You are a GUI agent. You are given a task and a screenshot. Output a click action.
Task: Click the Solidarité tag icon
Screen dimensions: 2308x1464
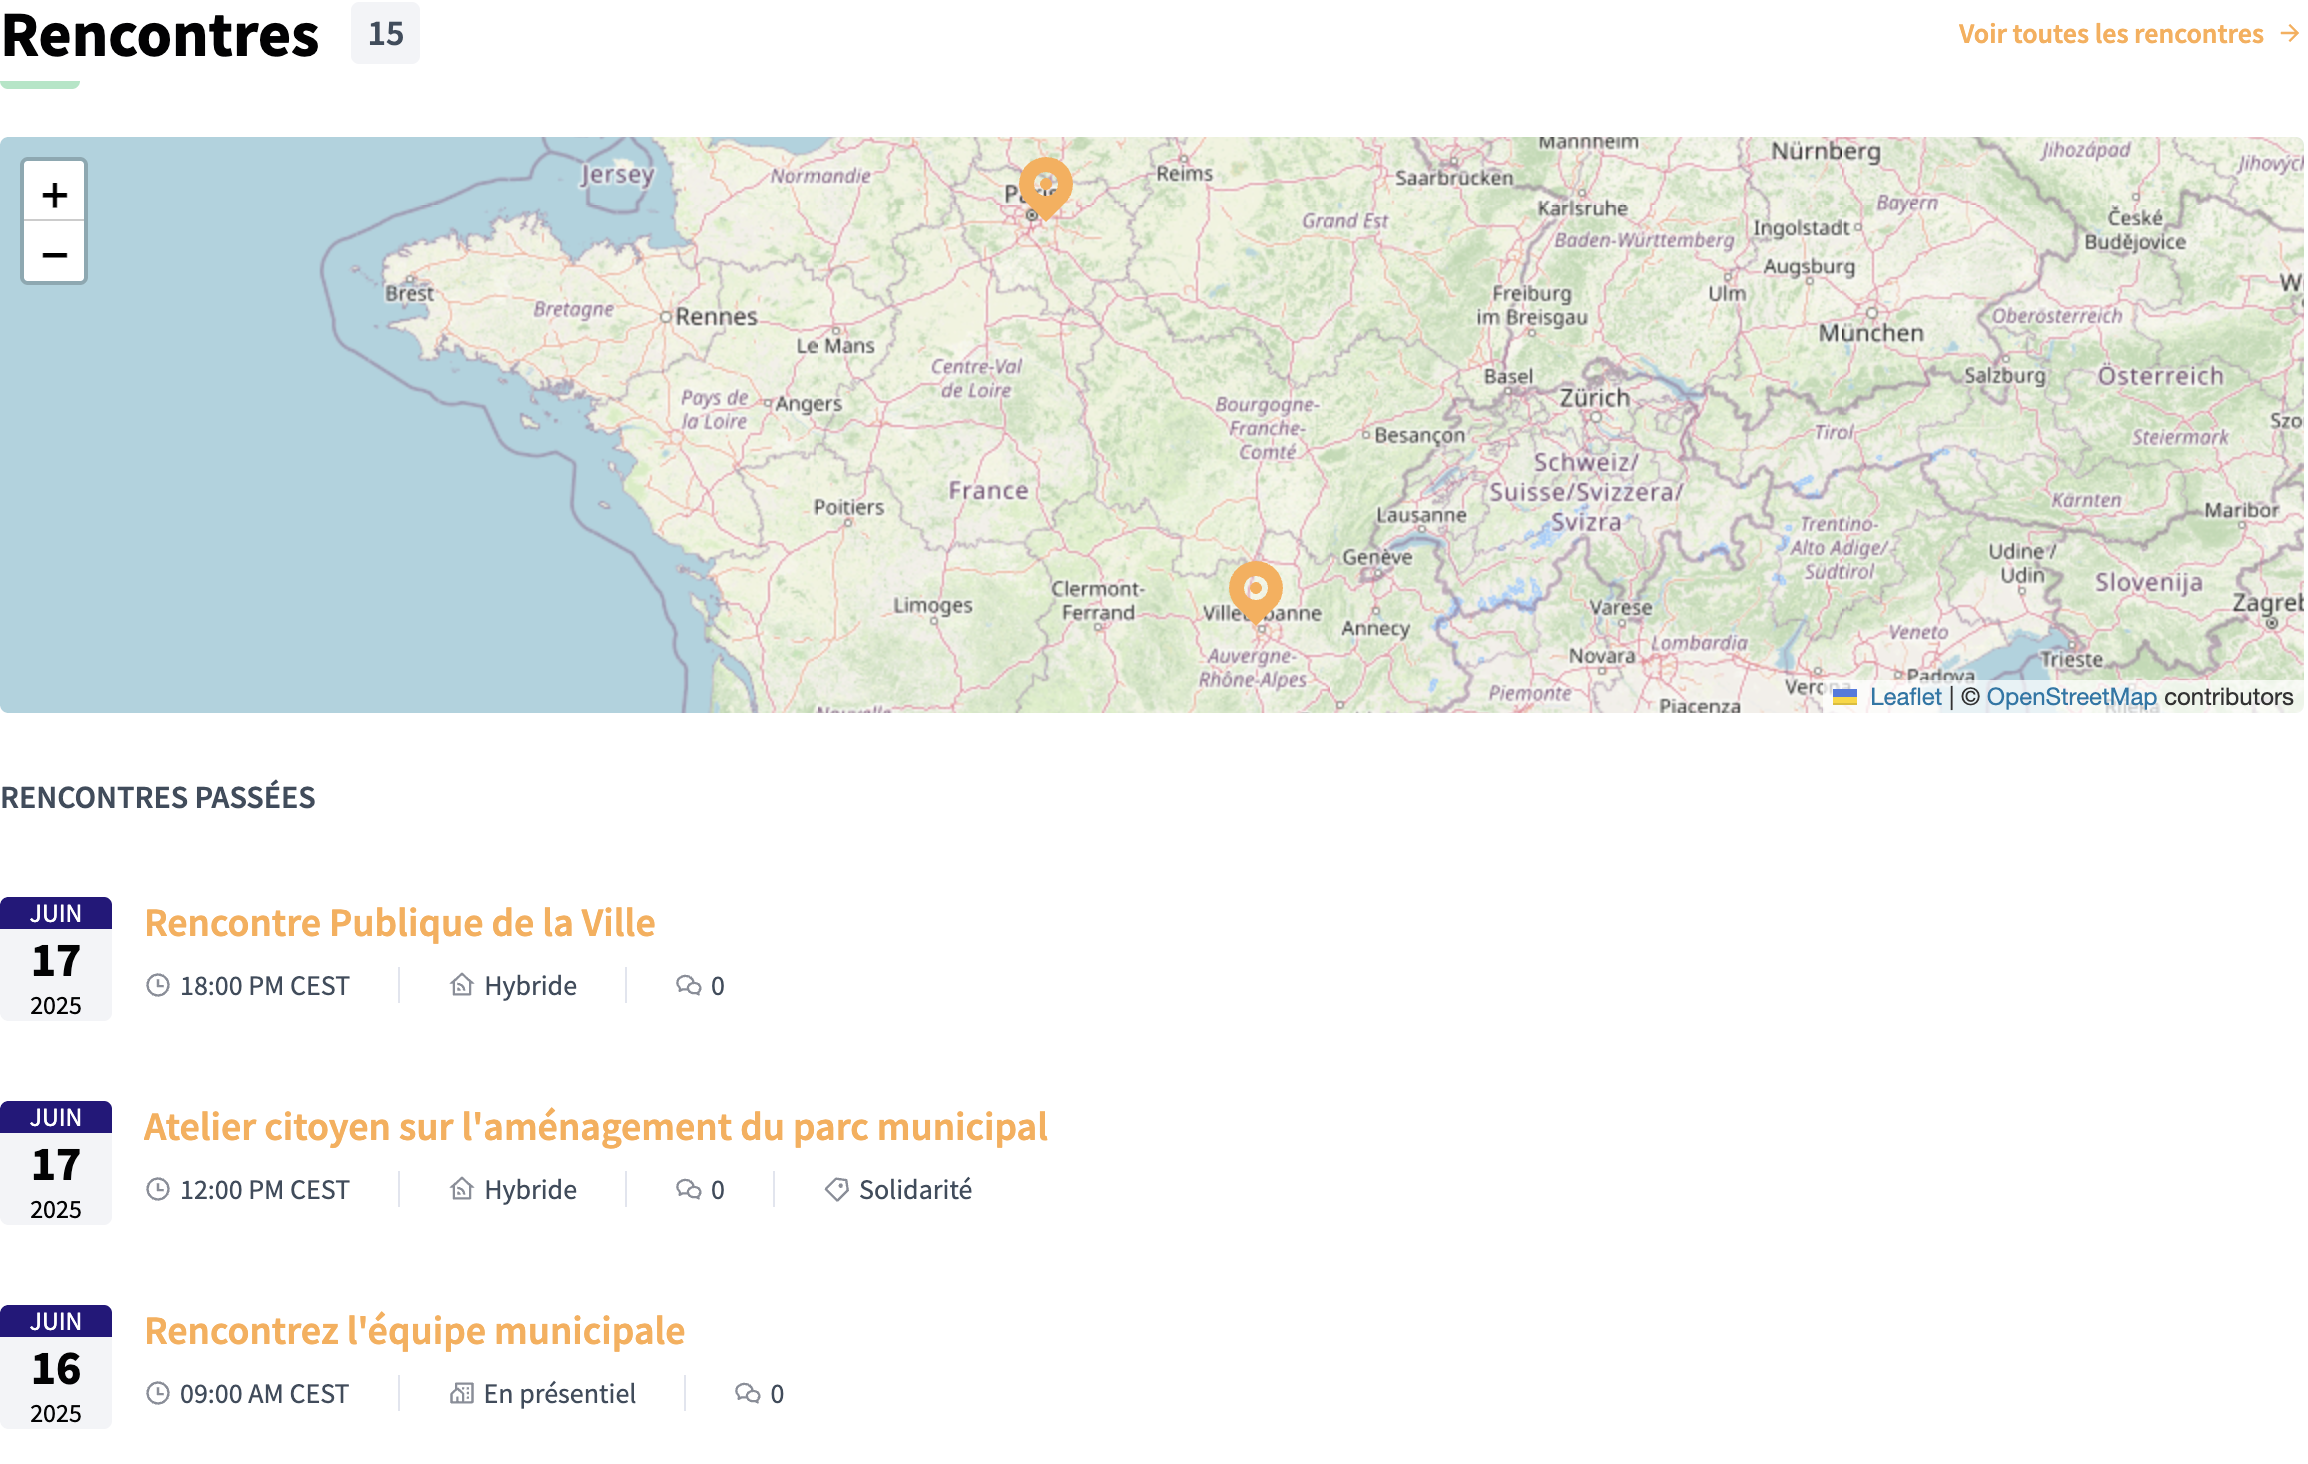pos(836,1189)
